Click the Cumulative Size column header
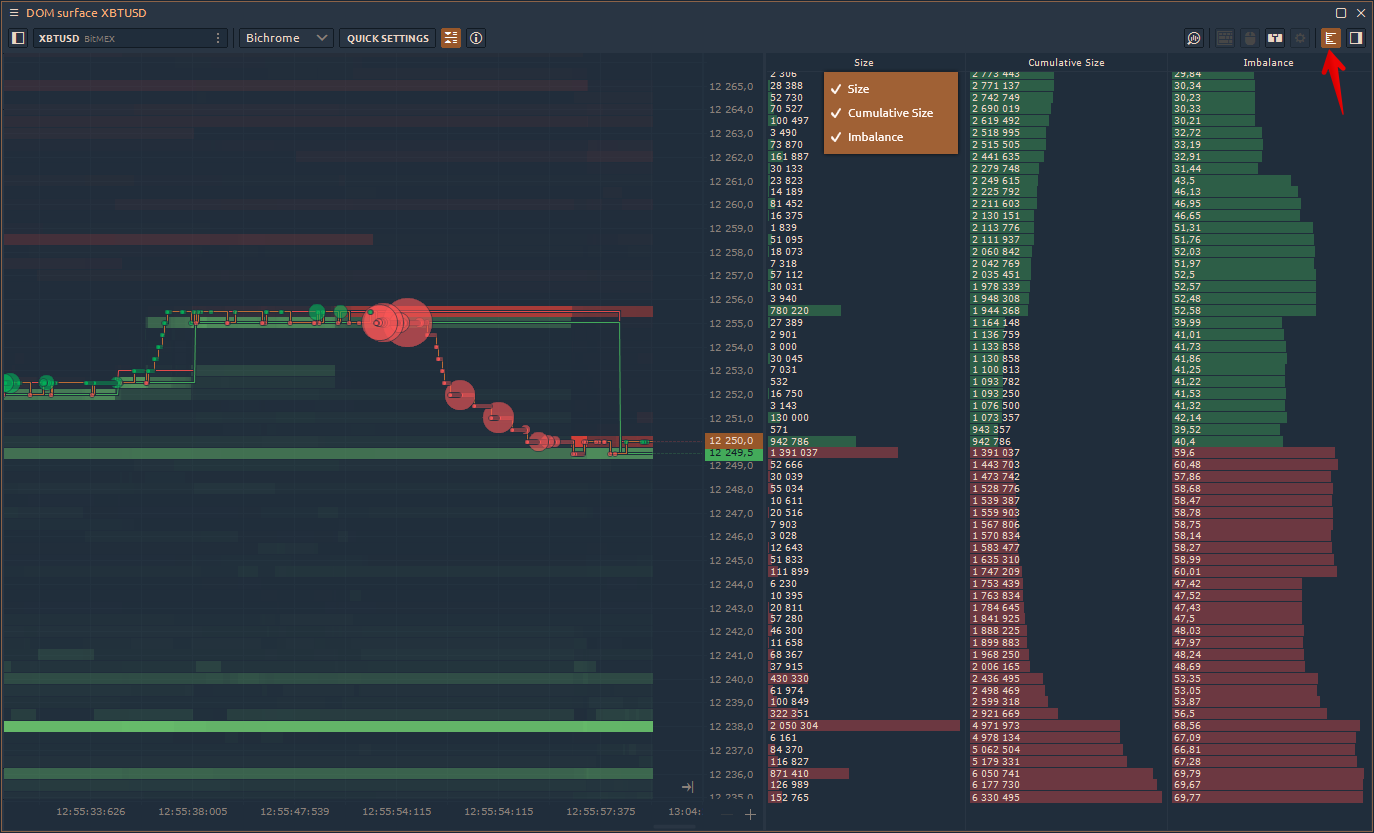This screenshot has width=1374, height=833. pyautogui.click(x=1066, y=62)
